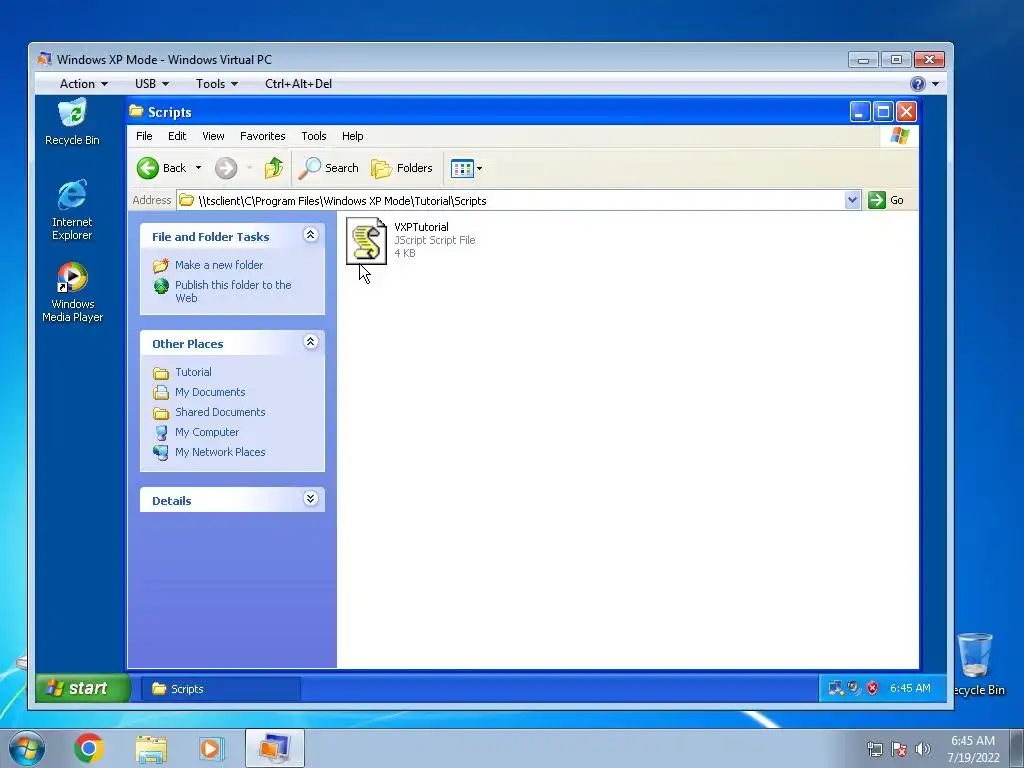Click the XP taskbar clock 6:45 AM
Image resolution: width=1024 pixels, height=768 pixels.
[910, 688]
